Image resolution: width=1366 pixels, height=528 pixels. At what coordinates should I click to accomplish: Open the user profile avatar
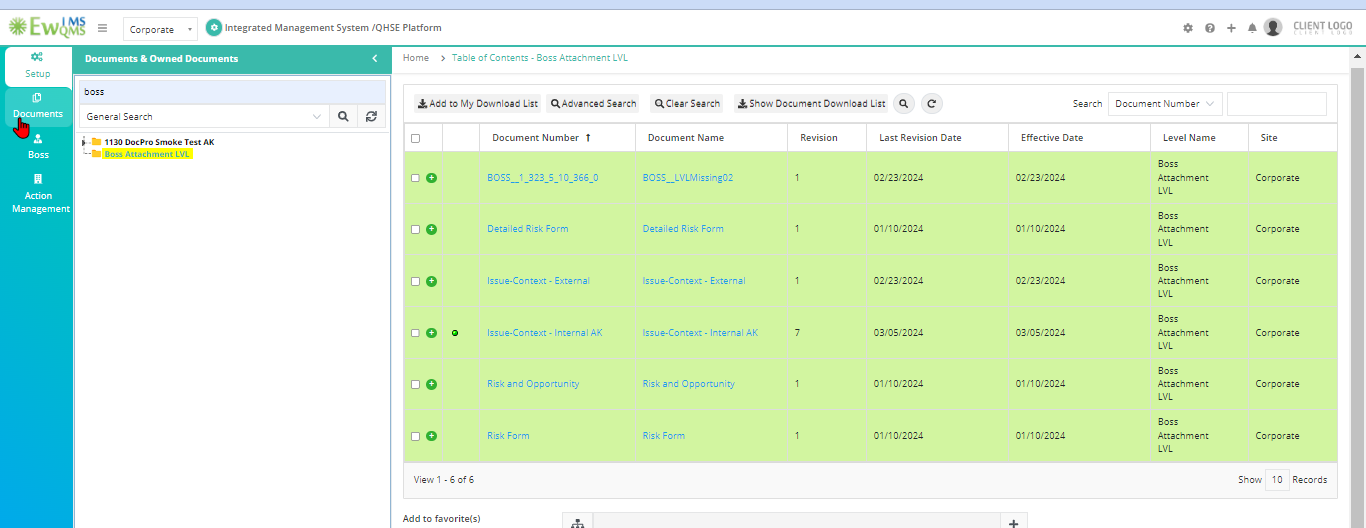tap(1273, 27)
